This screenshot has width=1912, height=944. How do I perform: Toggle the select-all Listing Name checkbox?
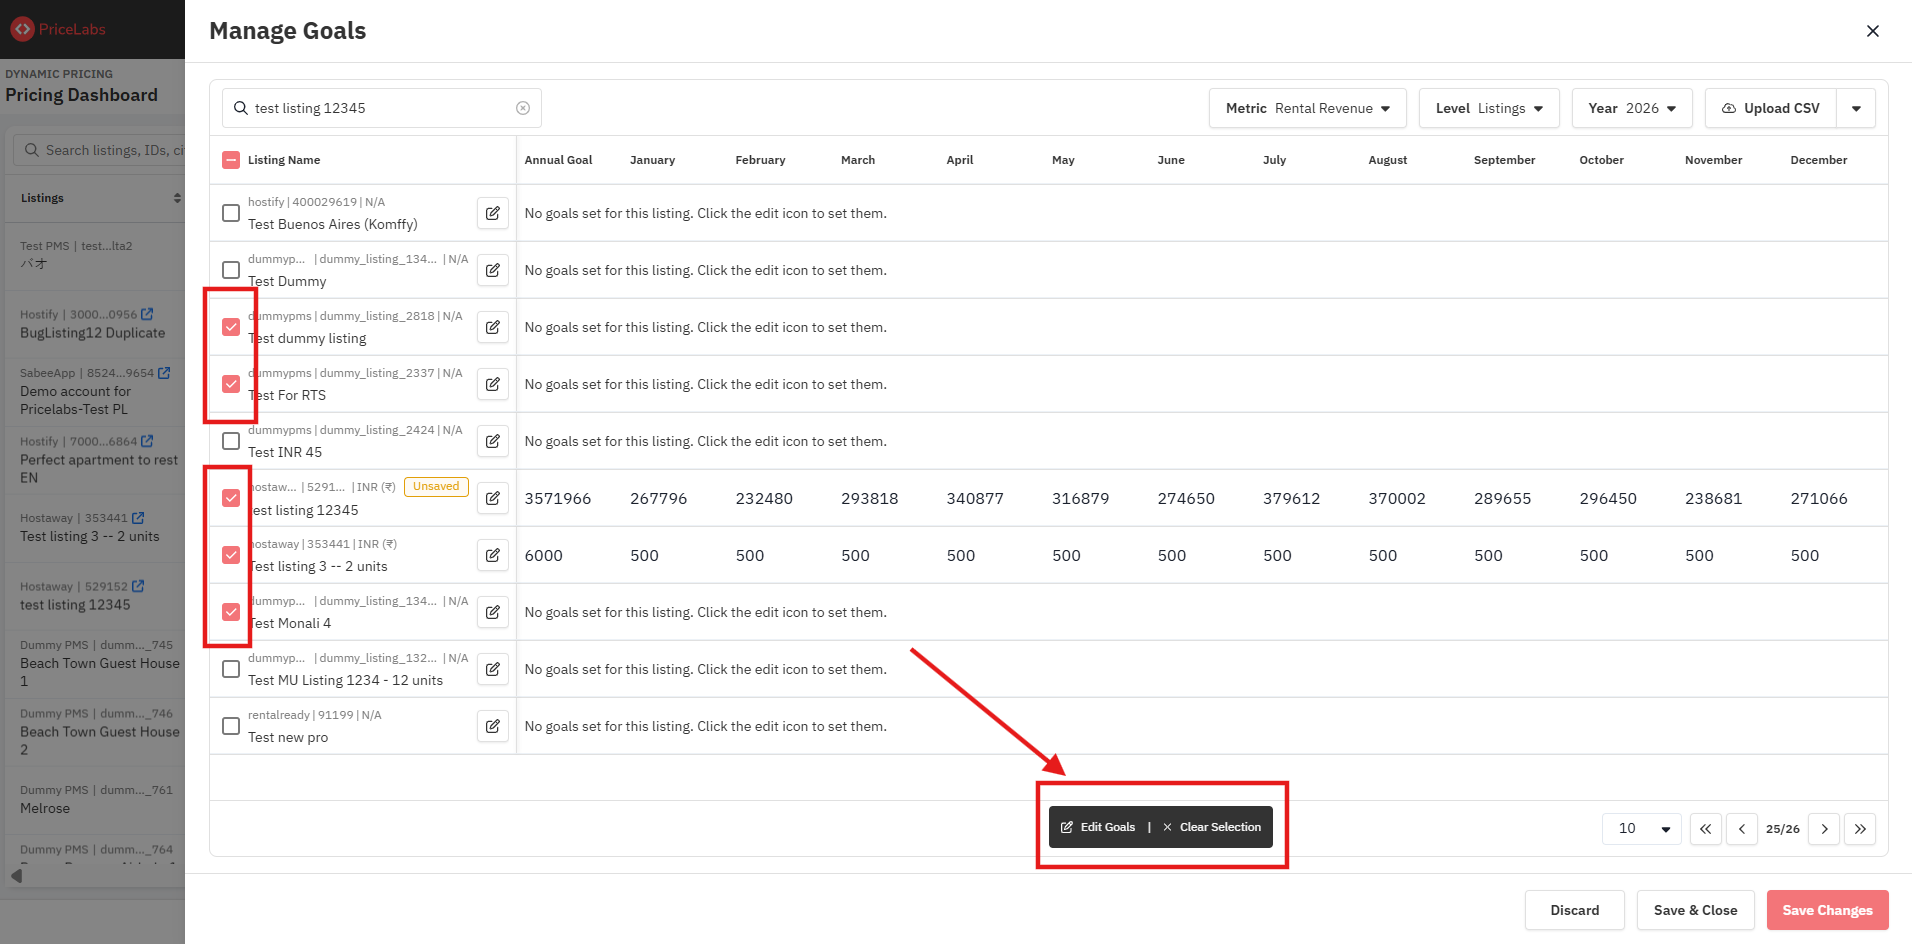(x=231, y=160)
